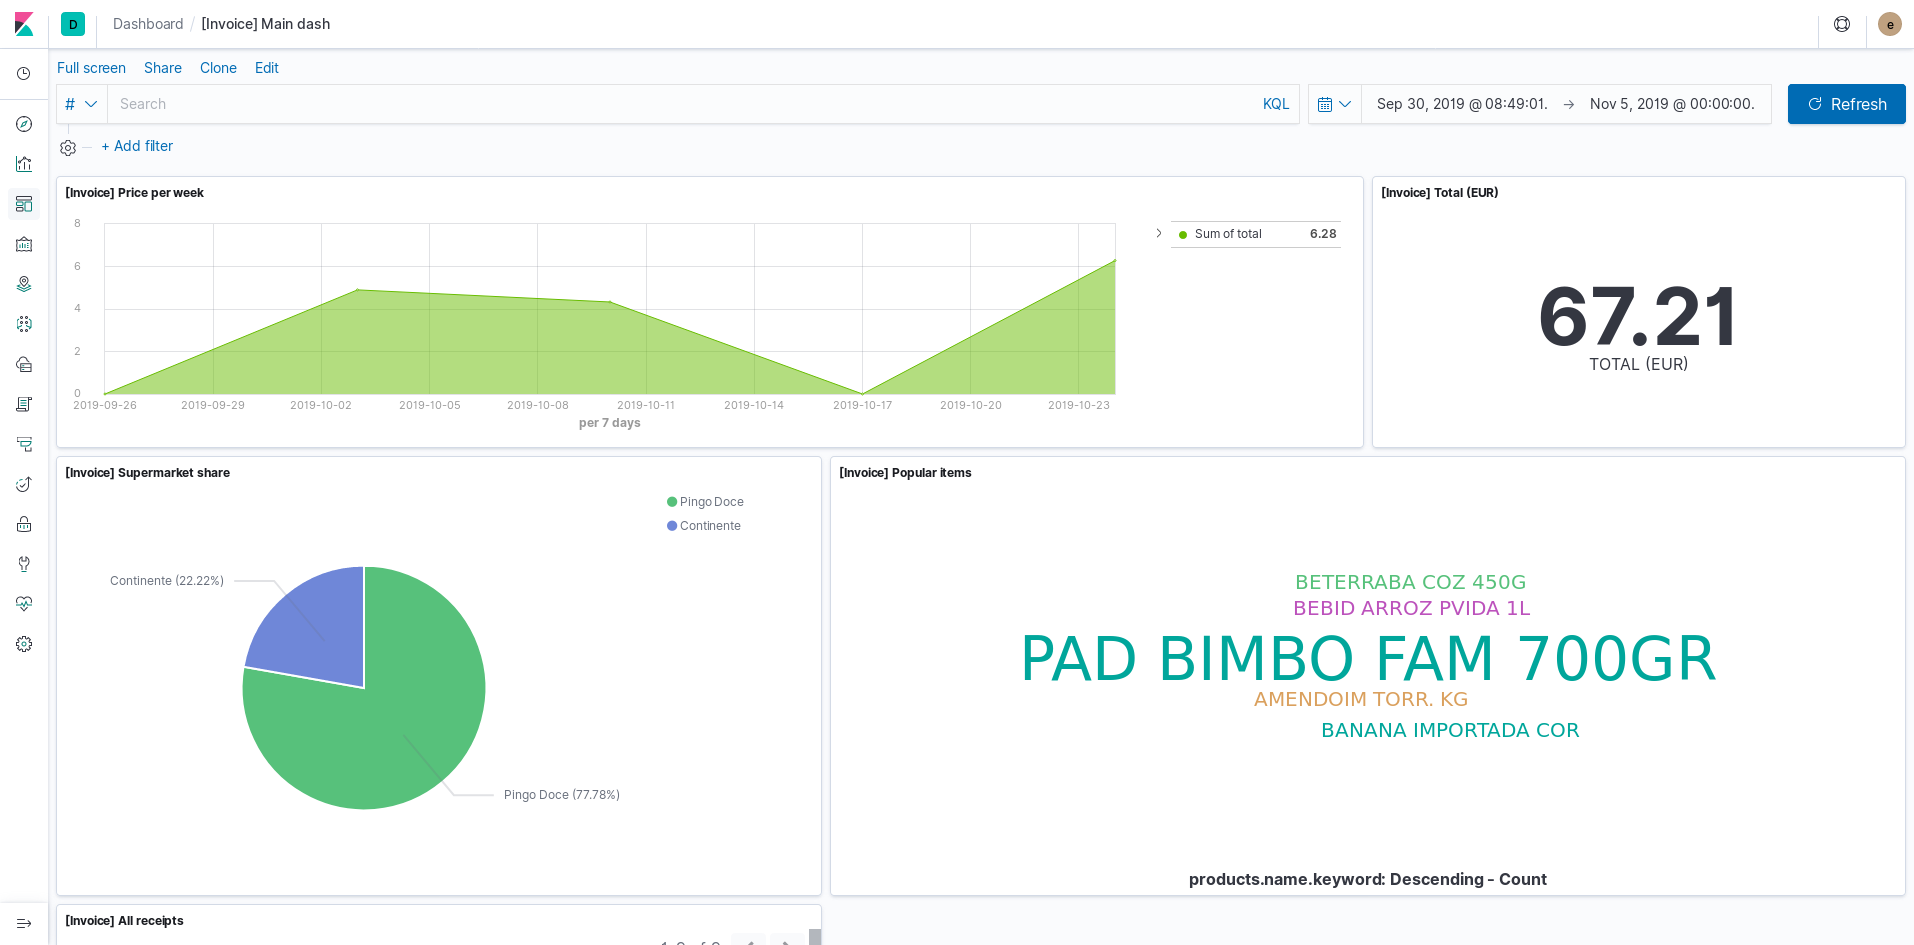Open SIEM from the sidebar lock icon
The image size is (1914, 945).
point(24,524)
